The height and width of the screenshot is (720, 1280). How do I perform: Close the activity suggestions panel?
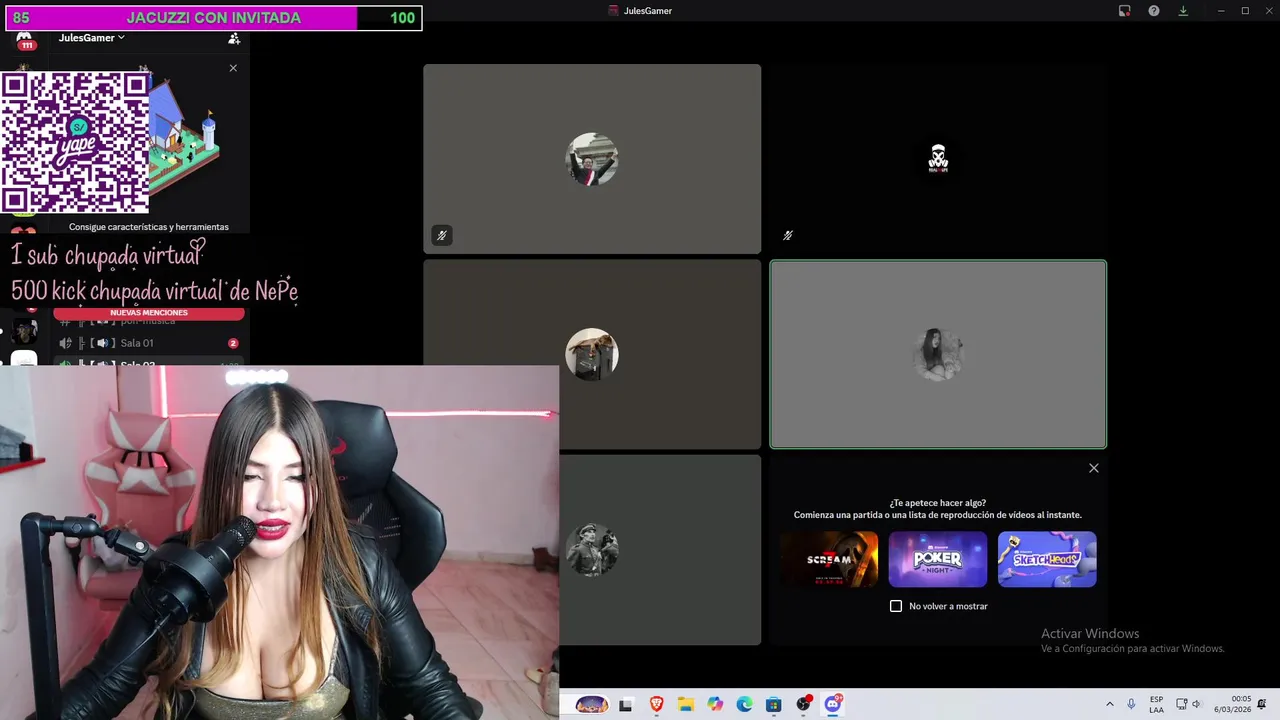[x=1094, y=468]
